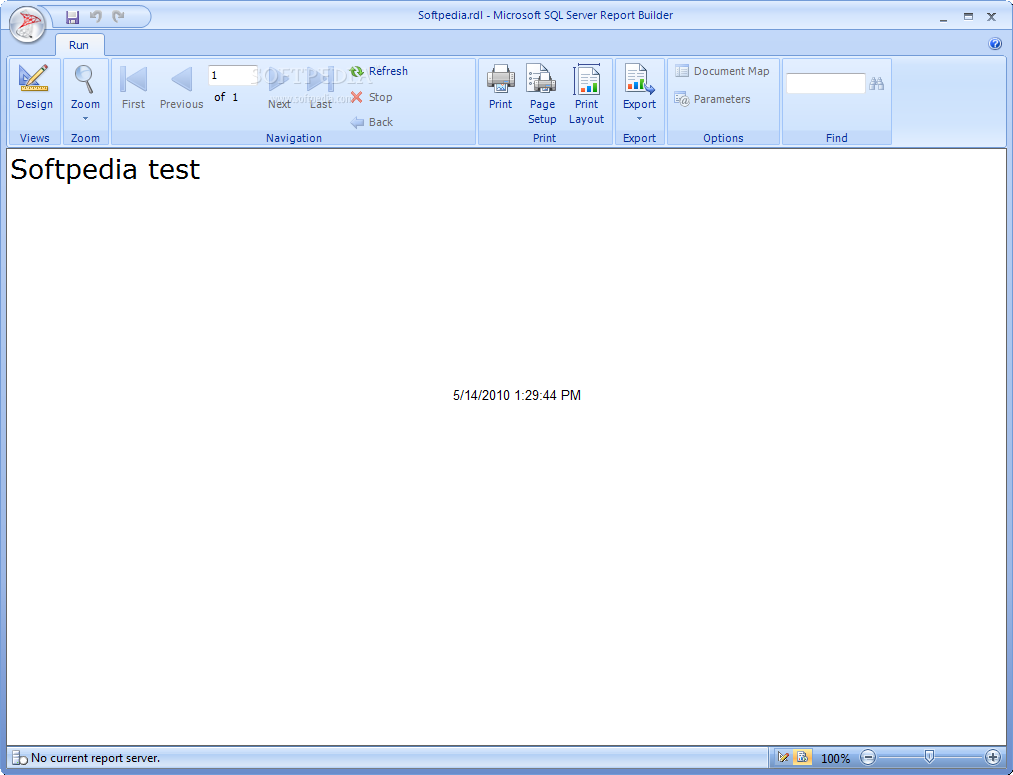Click the zoom out minus button
Screen dimensions: 1013x775
pos(868,757)
